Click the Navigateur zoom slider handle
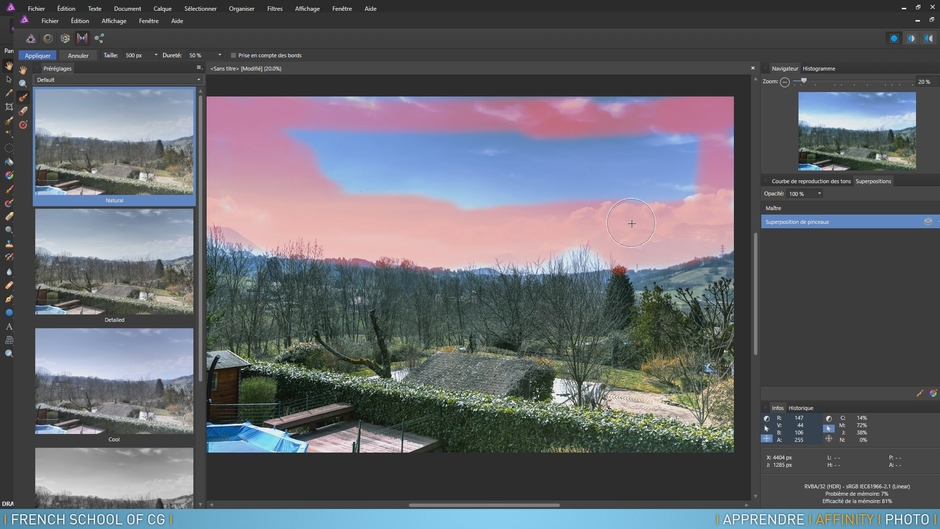 [x=804, y=81]
